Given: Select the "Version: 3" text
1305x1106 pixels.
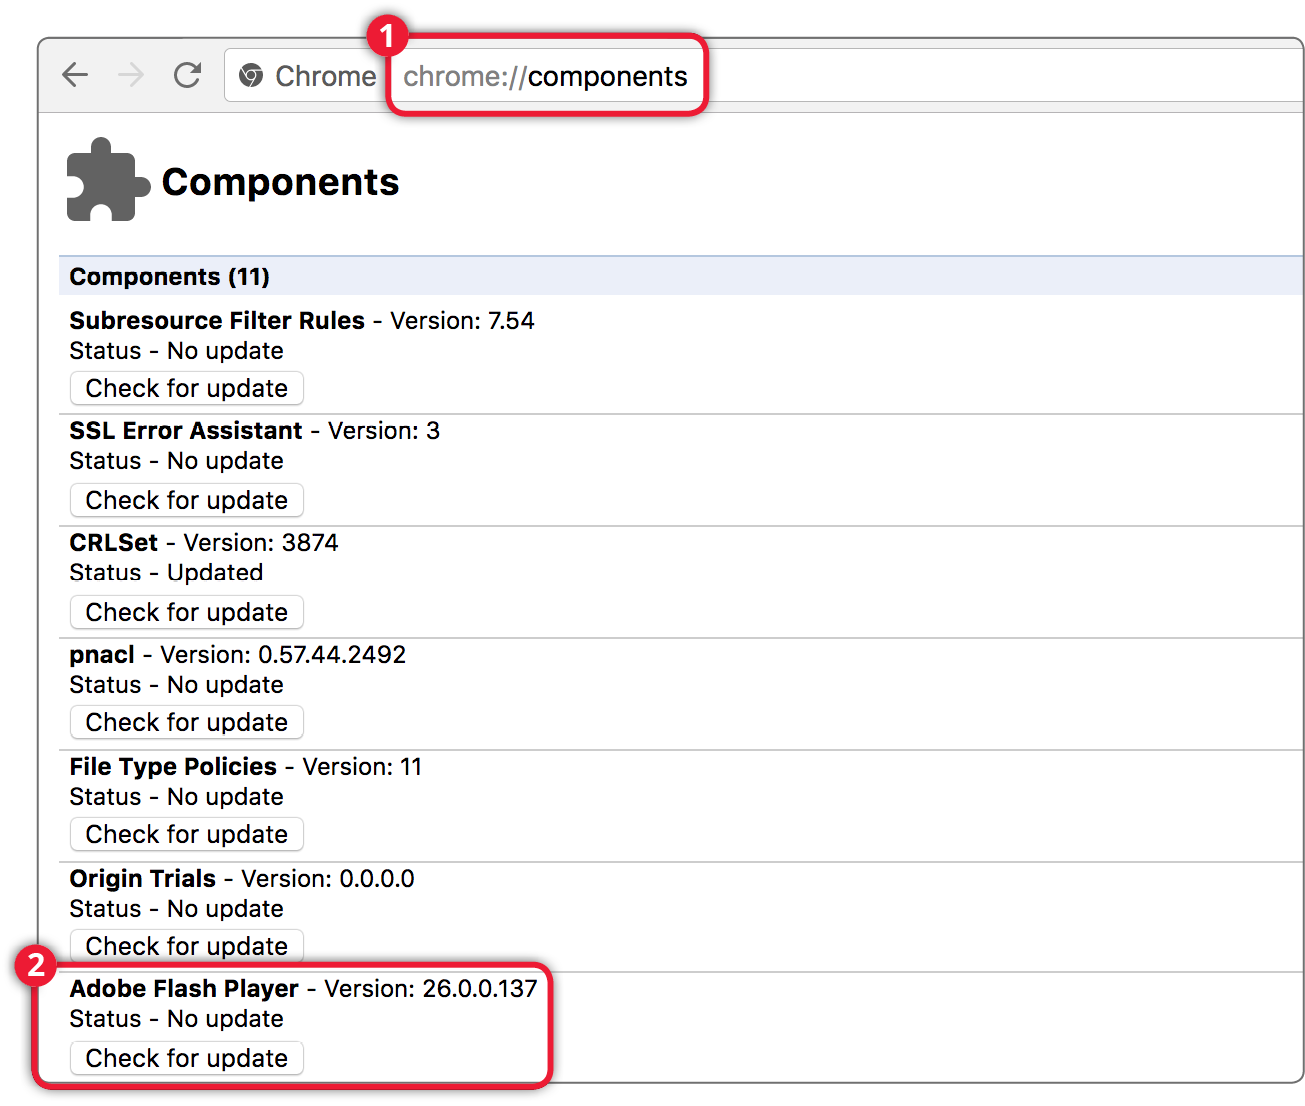Looking at the screenshot, I should pos(384,431).
